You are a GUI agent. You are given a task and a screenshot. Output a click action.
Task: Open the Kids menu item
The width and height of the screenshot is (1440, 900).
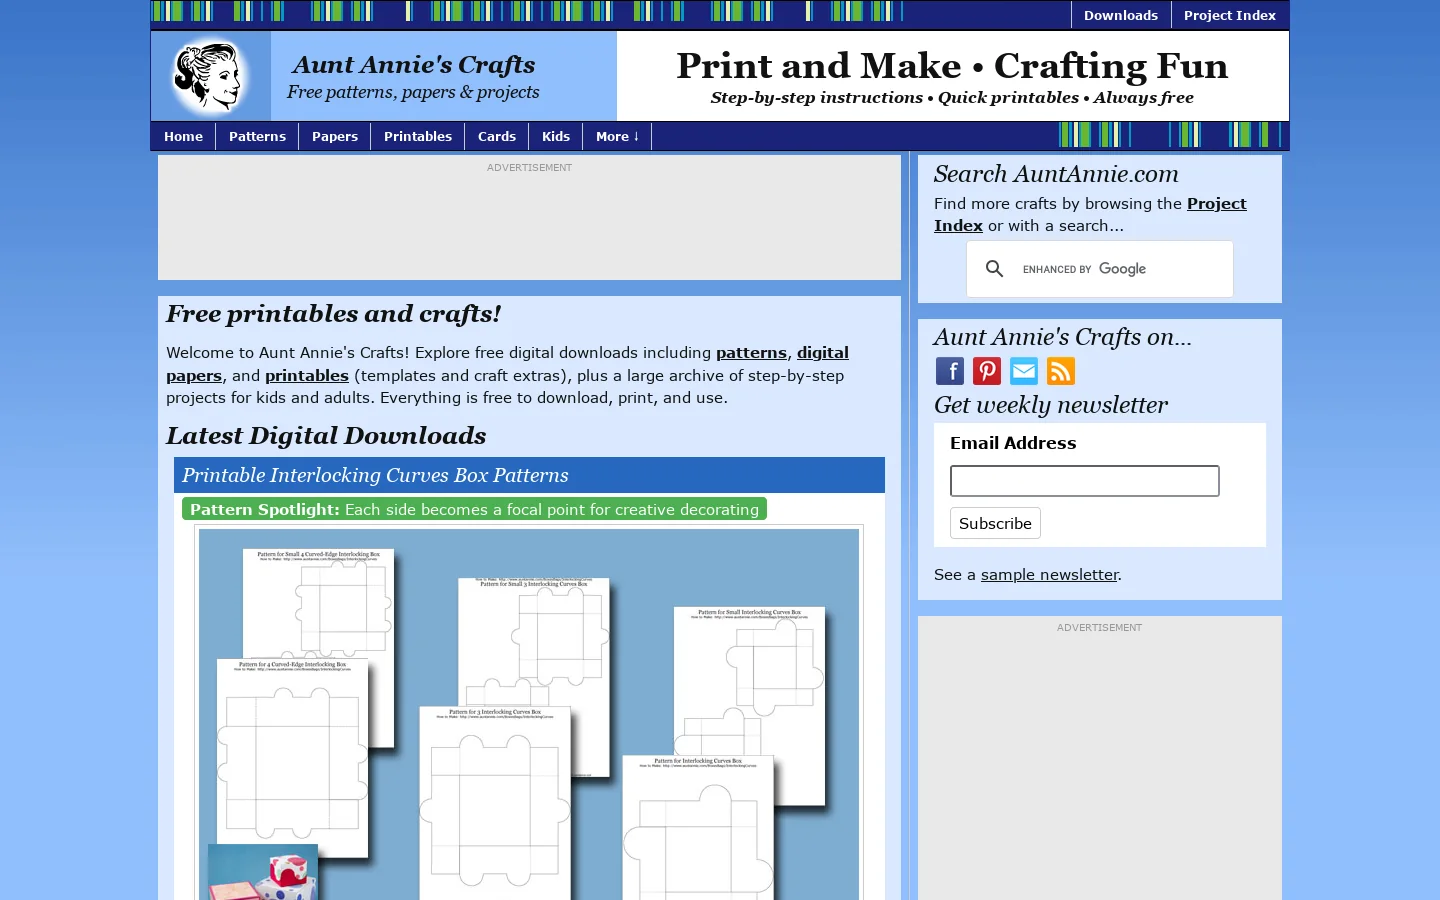coord(555,137)
